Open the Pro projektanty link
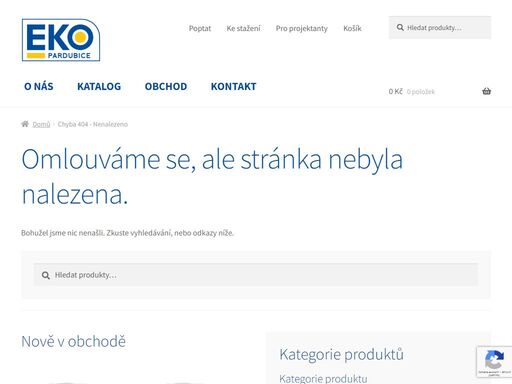This screenshot has height=384, width=512. click(302, 28)
